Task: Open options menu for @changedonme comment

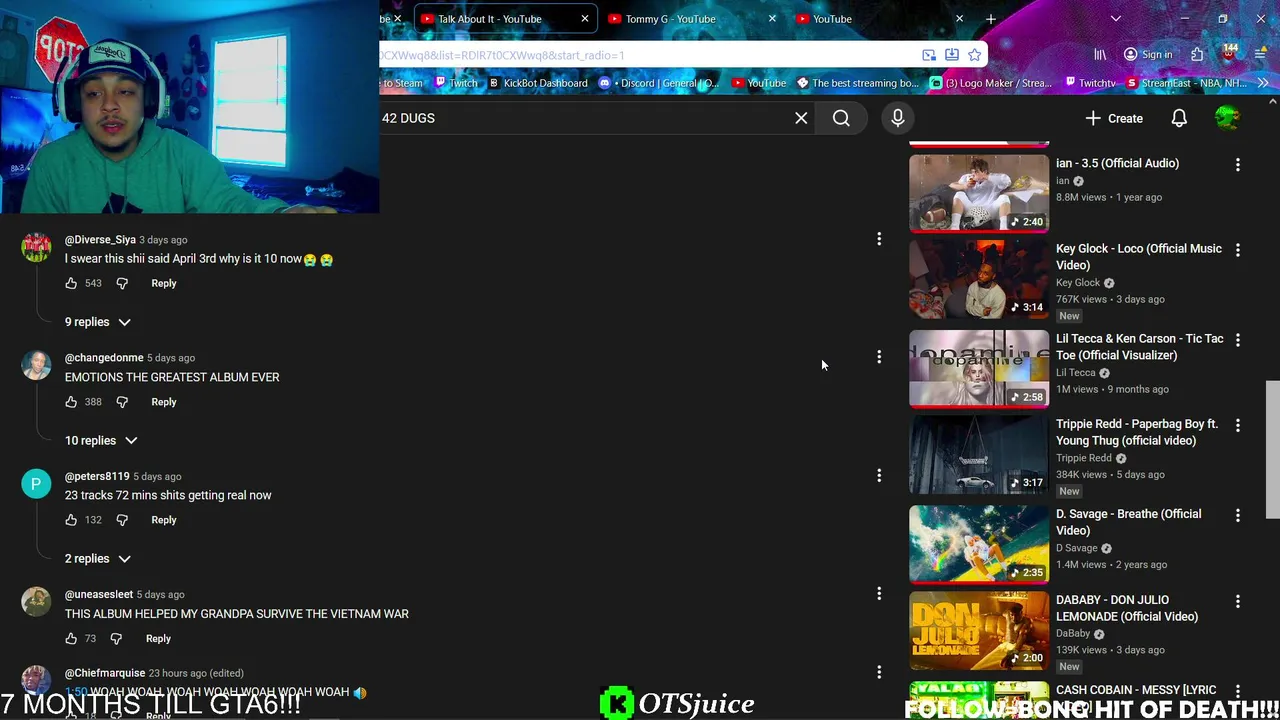Action: tap(879, 357)
